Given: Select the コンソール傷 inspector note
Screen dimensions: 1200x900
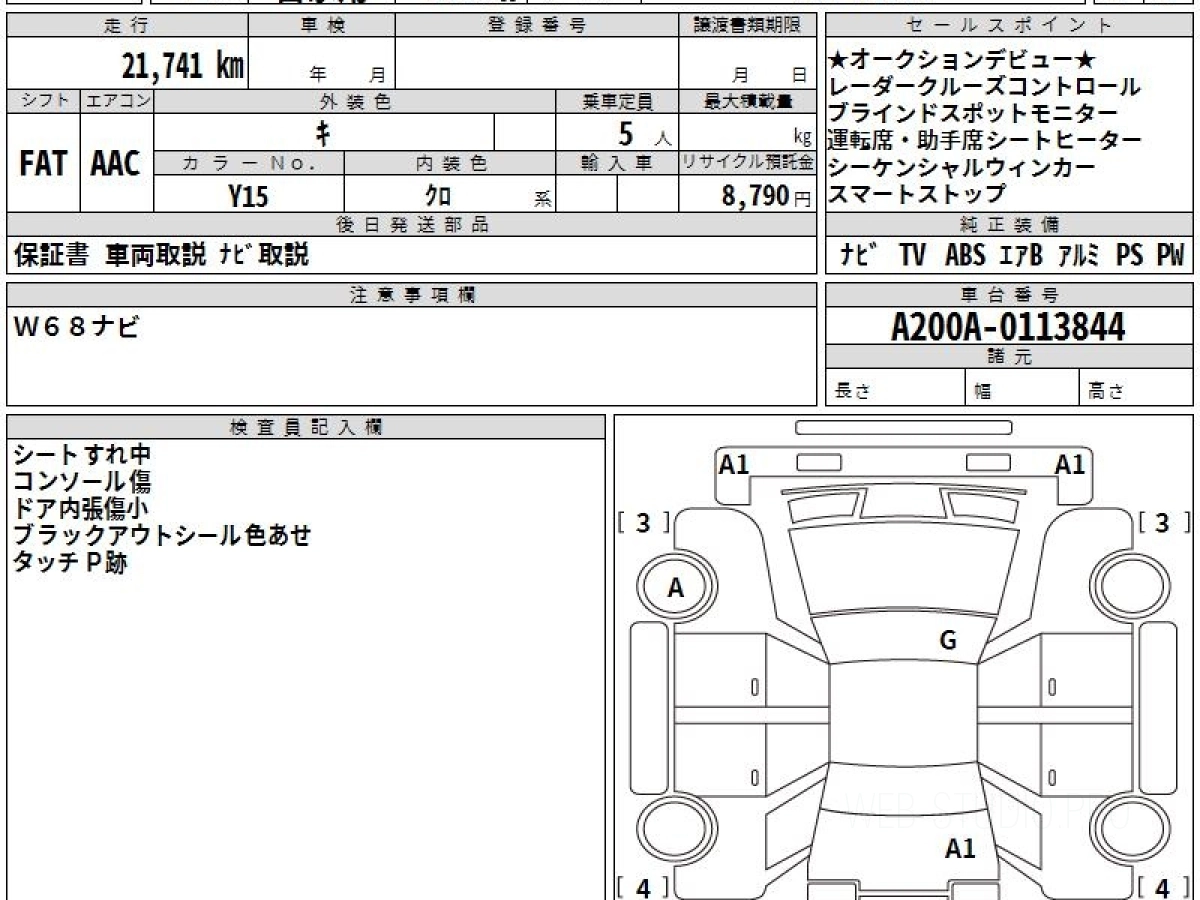Looking at the screenshot, I should [82, 483].
